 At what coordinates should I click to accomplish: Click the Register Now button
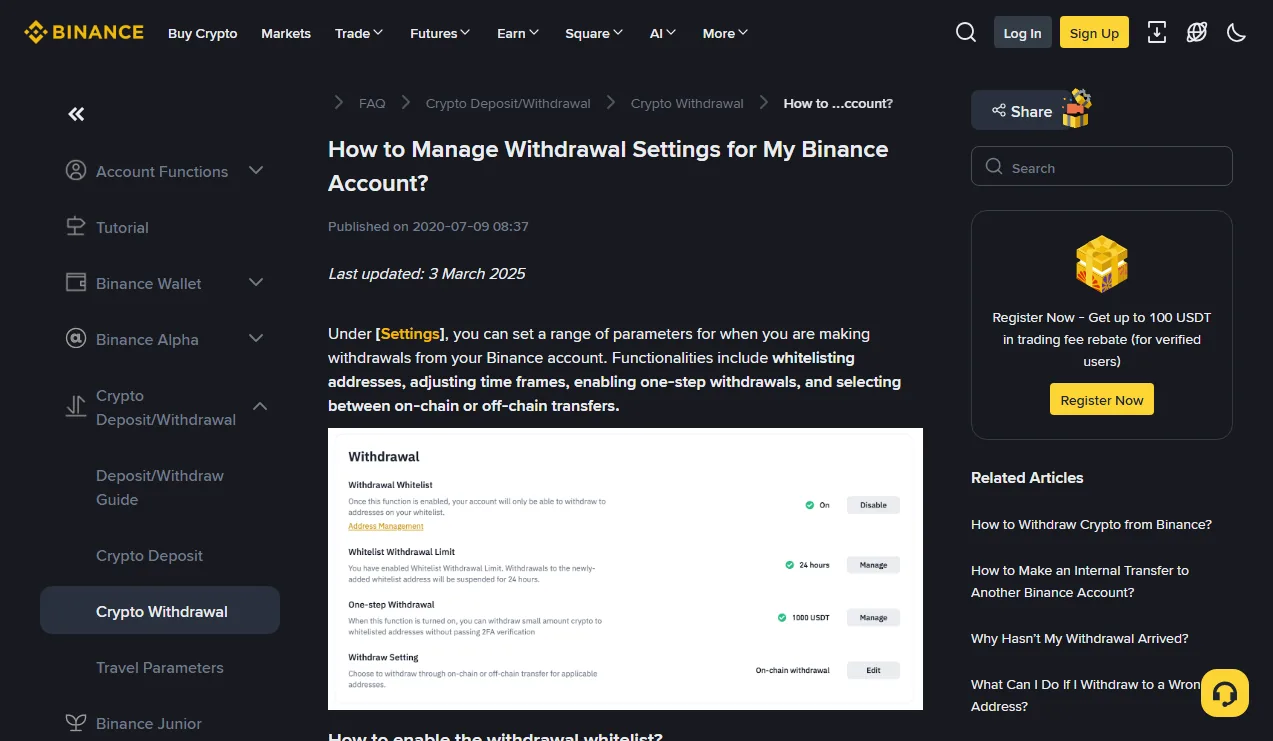1101,399
